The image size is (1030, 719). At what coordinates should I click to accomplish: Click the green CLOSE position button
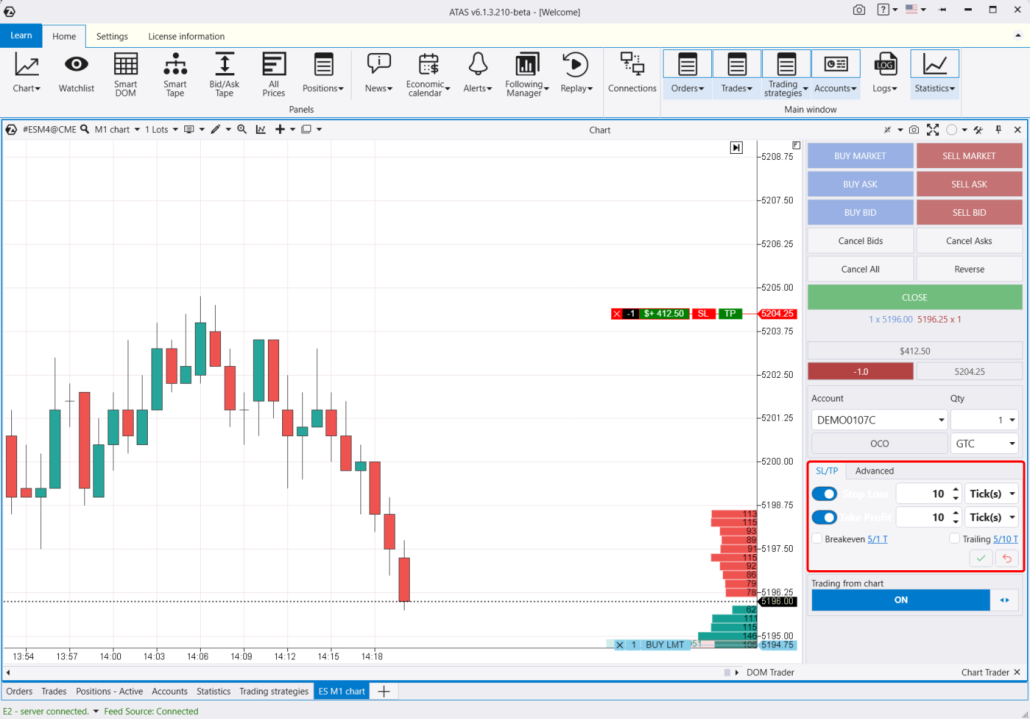click(x=914, y=297)
